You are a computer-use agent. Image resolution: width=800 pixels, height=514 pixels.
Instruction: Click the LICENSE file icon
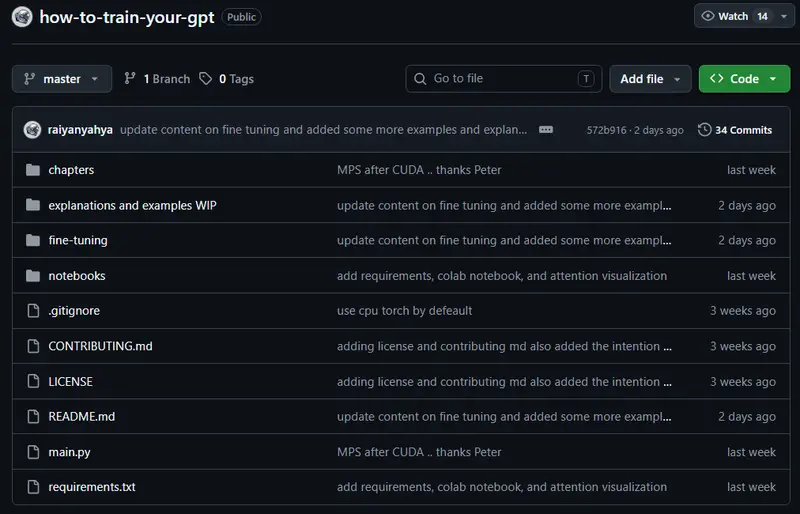tap(33, 381)
